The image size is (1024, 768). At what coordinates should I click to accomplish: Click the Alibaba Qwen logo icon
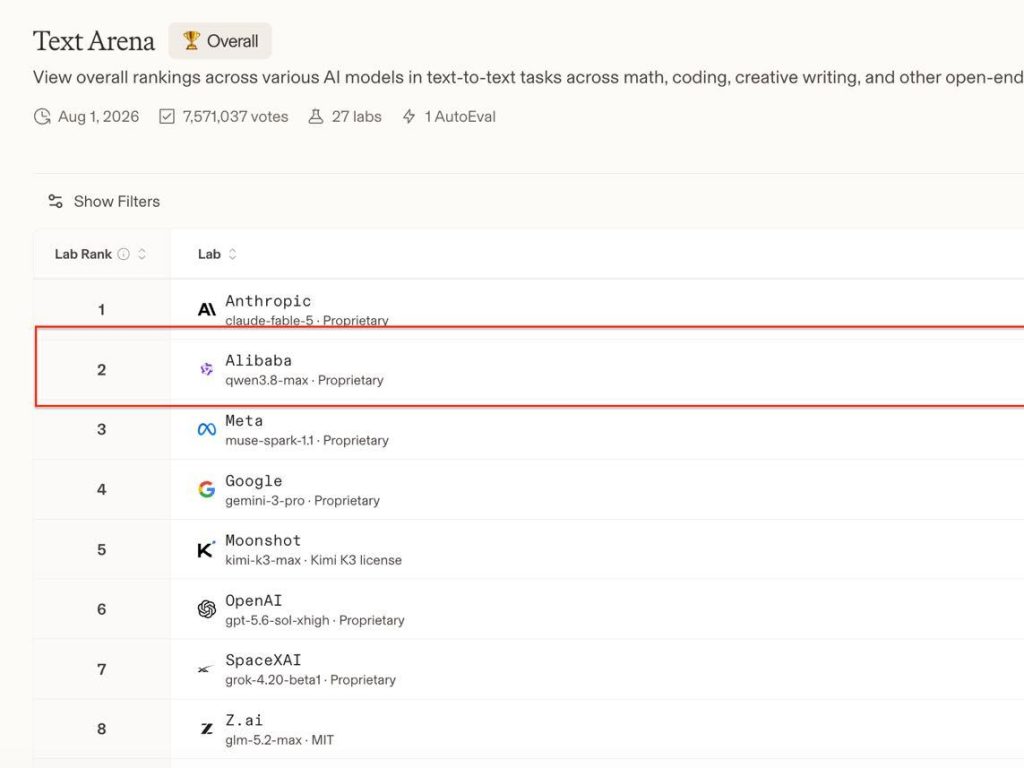pos(206,370)
